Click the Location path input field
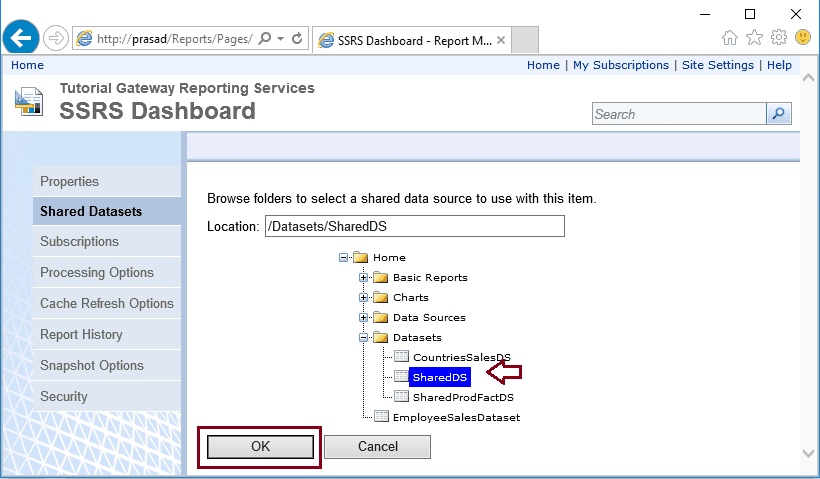The height and width of the screenshot is (479, 820). [415, 226]
